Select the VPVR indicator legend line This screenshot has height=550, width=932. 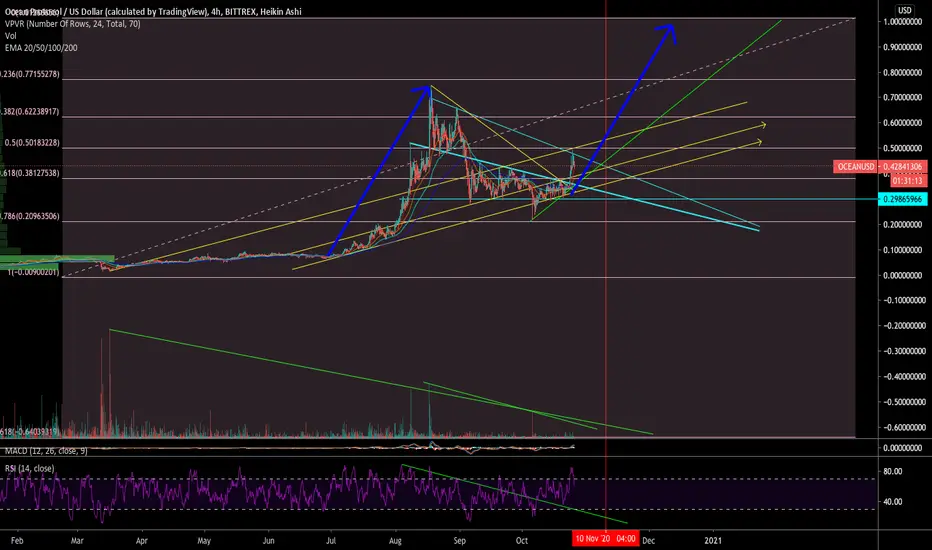click(x=73, y=24)
